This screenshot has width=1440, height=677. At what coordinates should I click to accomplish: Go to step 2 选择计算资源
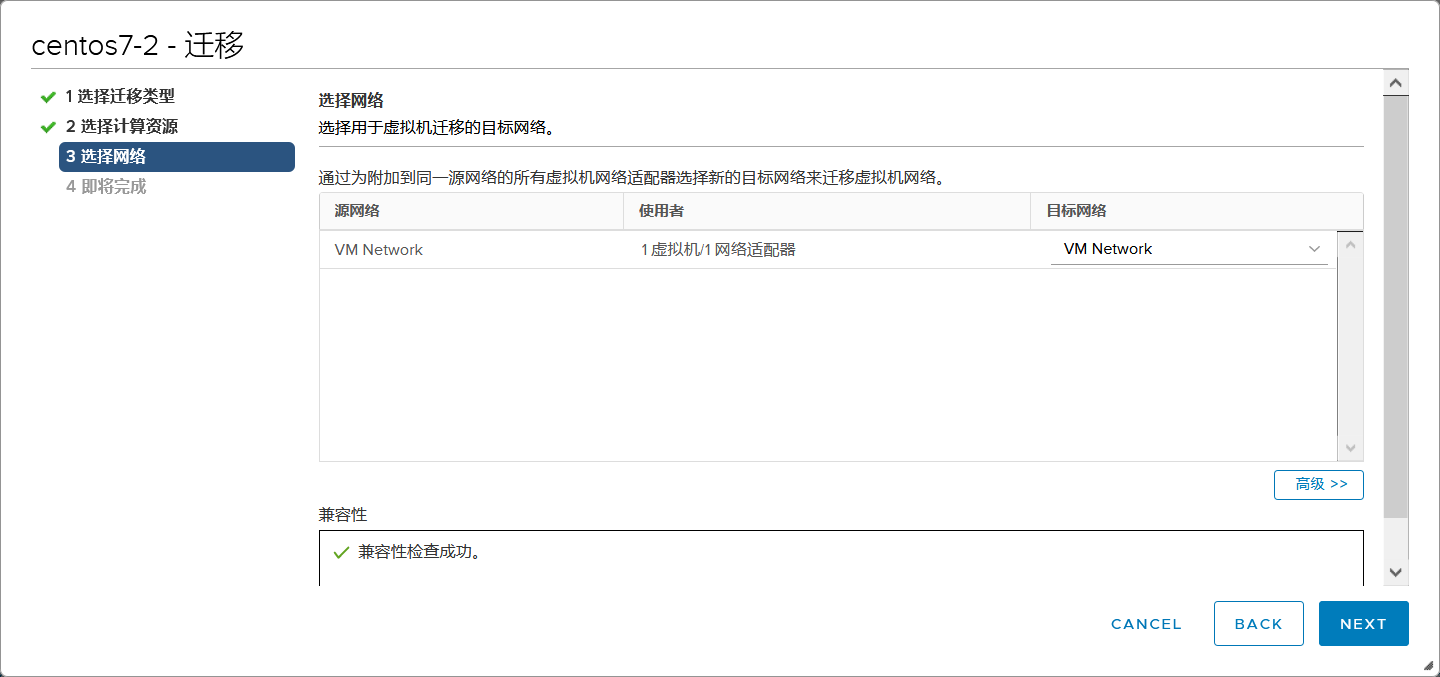[122, 127]
